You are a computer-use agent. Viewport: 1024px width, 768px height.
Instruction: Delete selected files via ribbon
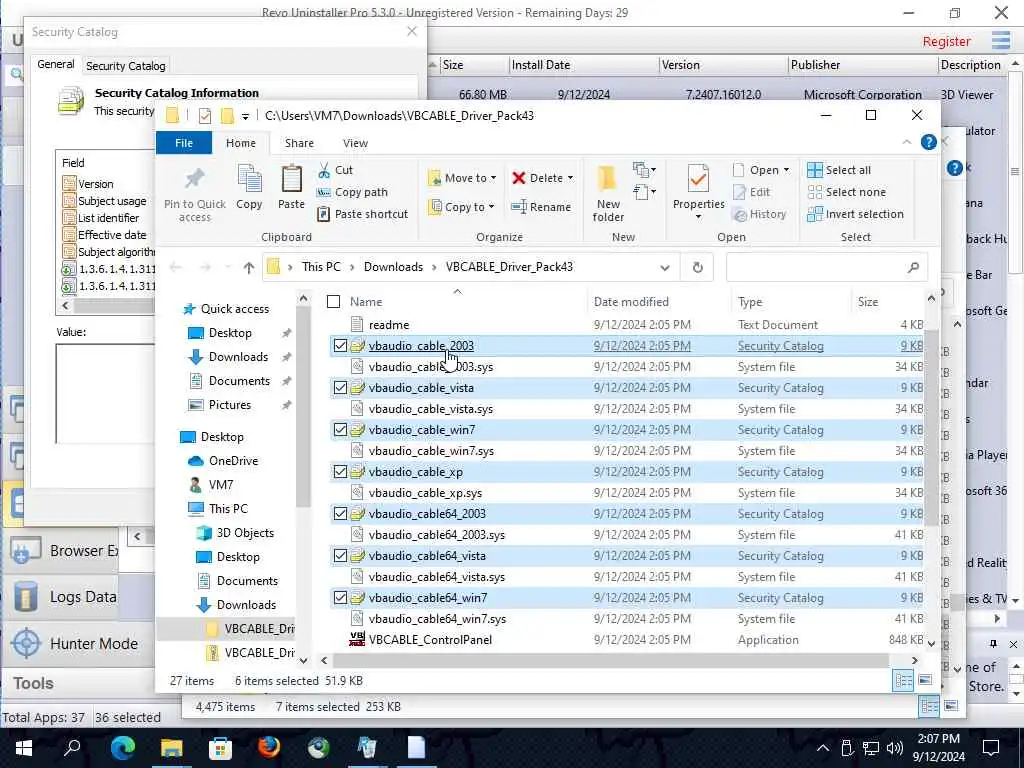537,178
